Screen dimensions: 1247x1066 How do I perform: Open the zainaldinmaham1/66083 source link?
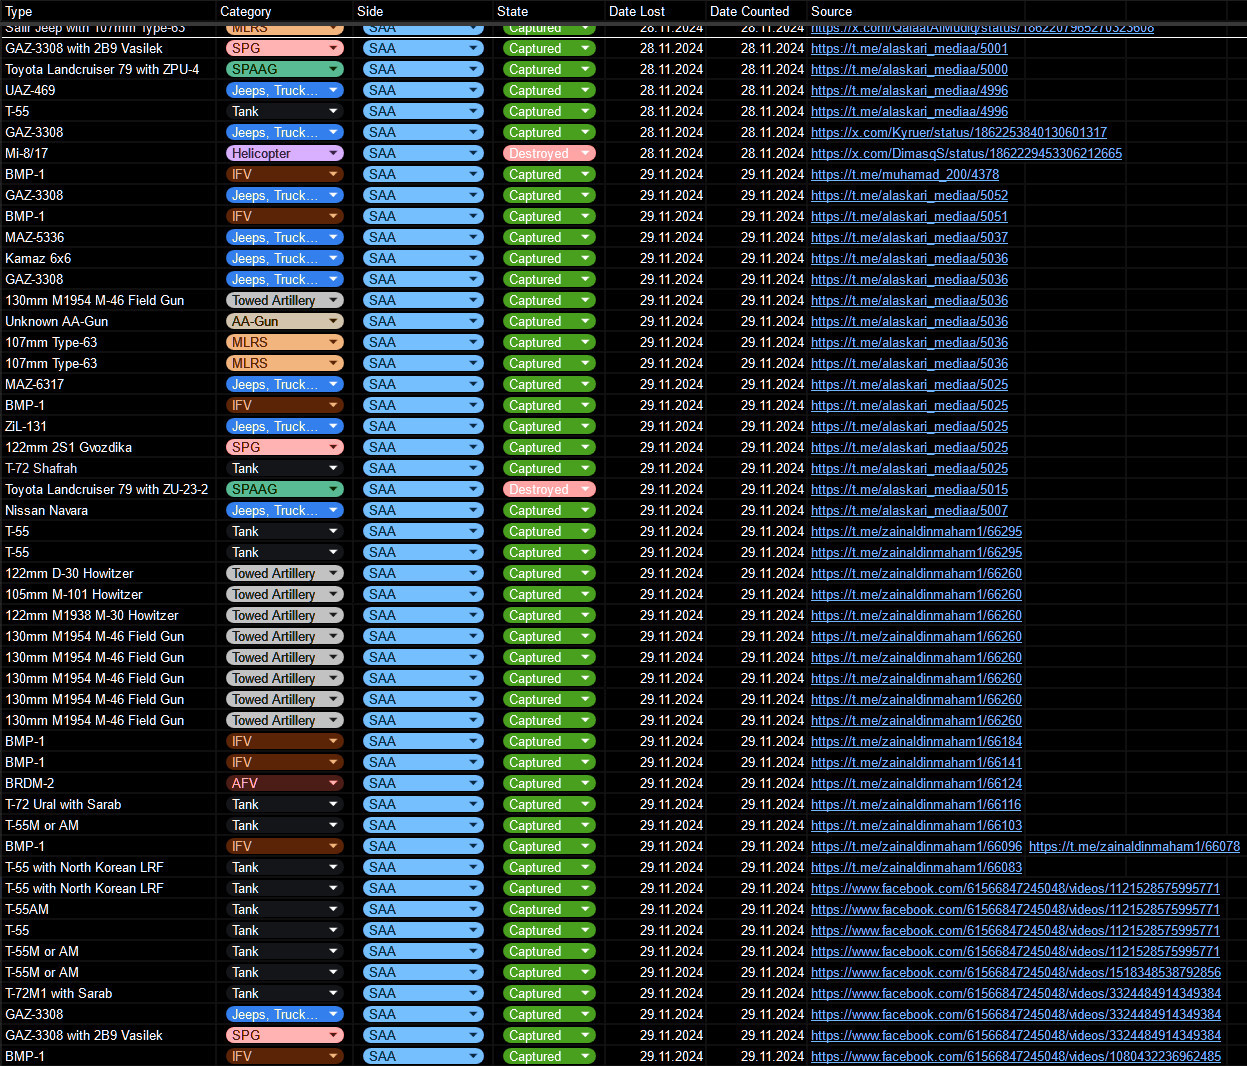(x=916, y=867)
